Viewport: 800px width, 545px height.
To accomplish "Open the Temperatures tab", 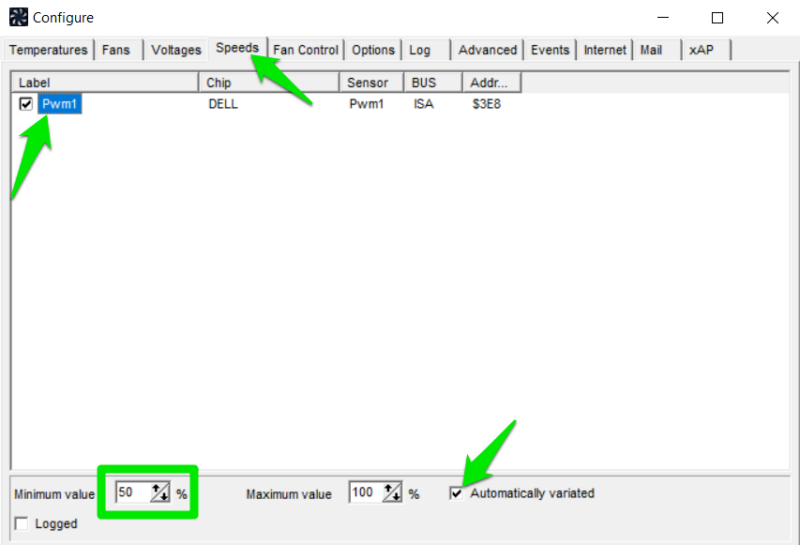I will tap(48, 50).
